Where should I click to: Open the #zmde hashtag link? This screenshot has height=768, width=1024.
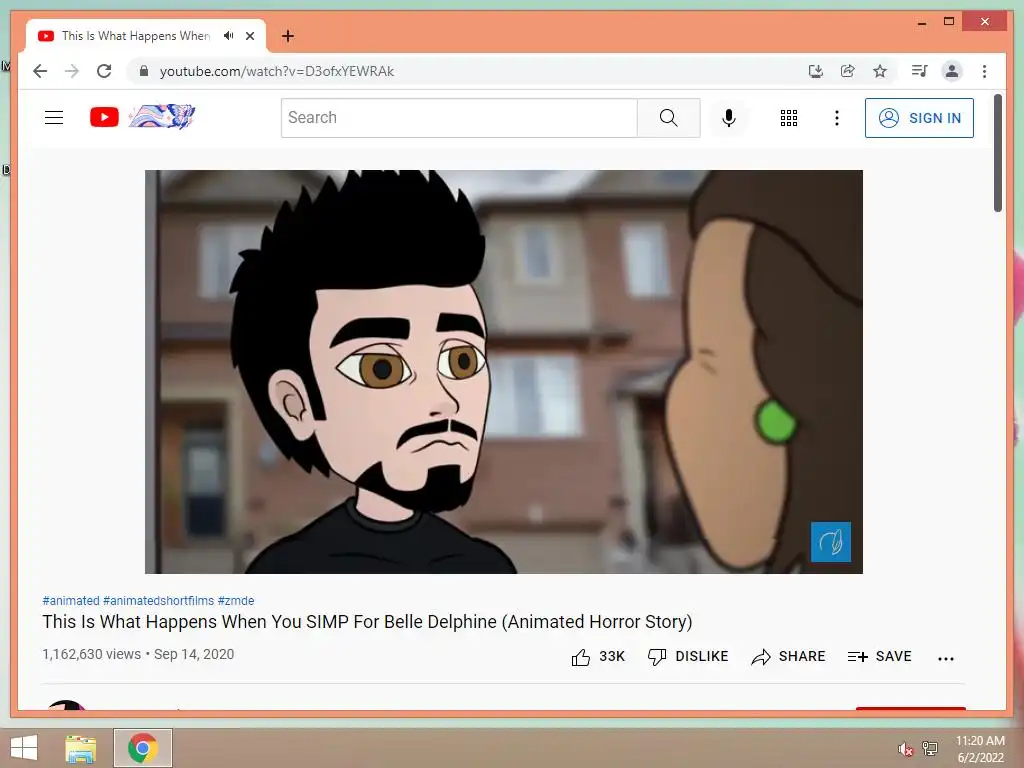(236, 601)
